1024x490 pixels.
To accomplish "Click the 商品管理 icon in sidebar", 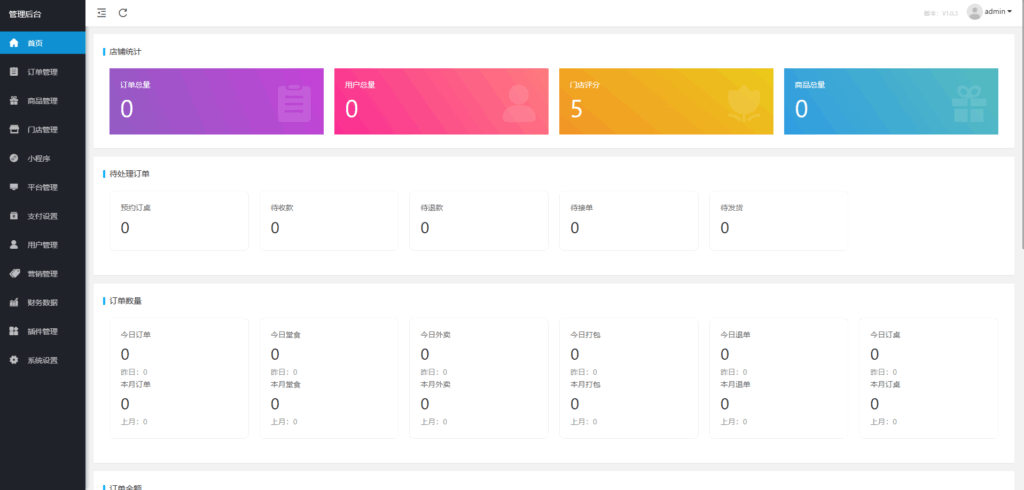I will [x=14, y=101].
